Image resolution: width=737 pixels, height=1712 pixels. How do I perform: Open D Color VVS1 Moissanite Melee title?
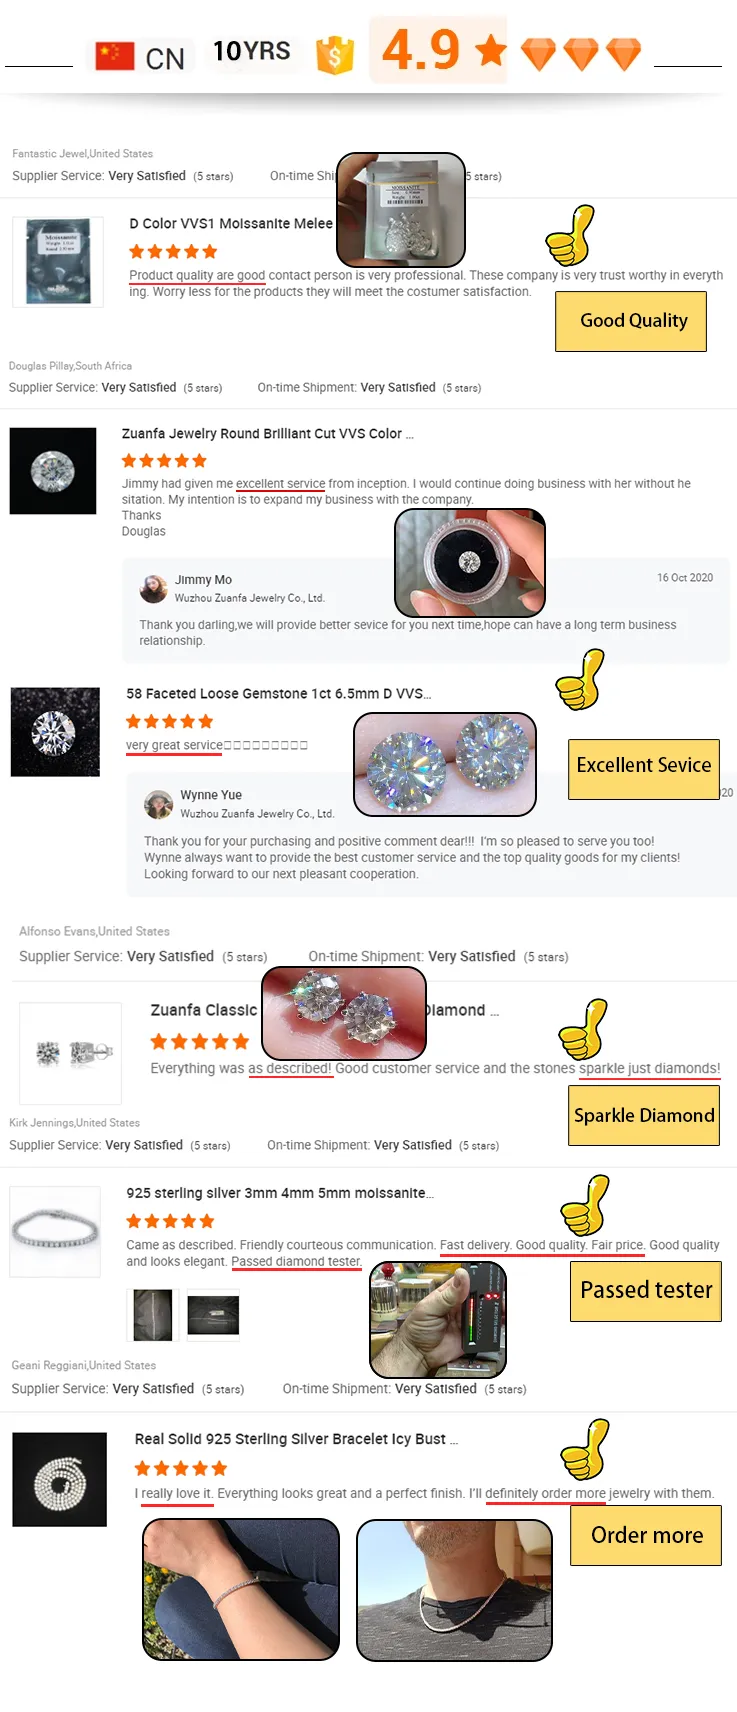[231, 223]
